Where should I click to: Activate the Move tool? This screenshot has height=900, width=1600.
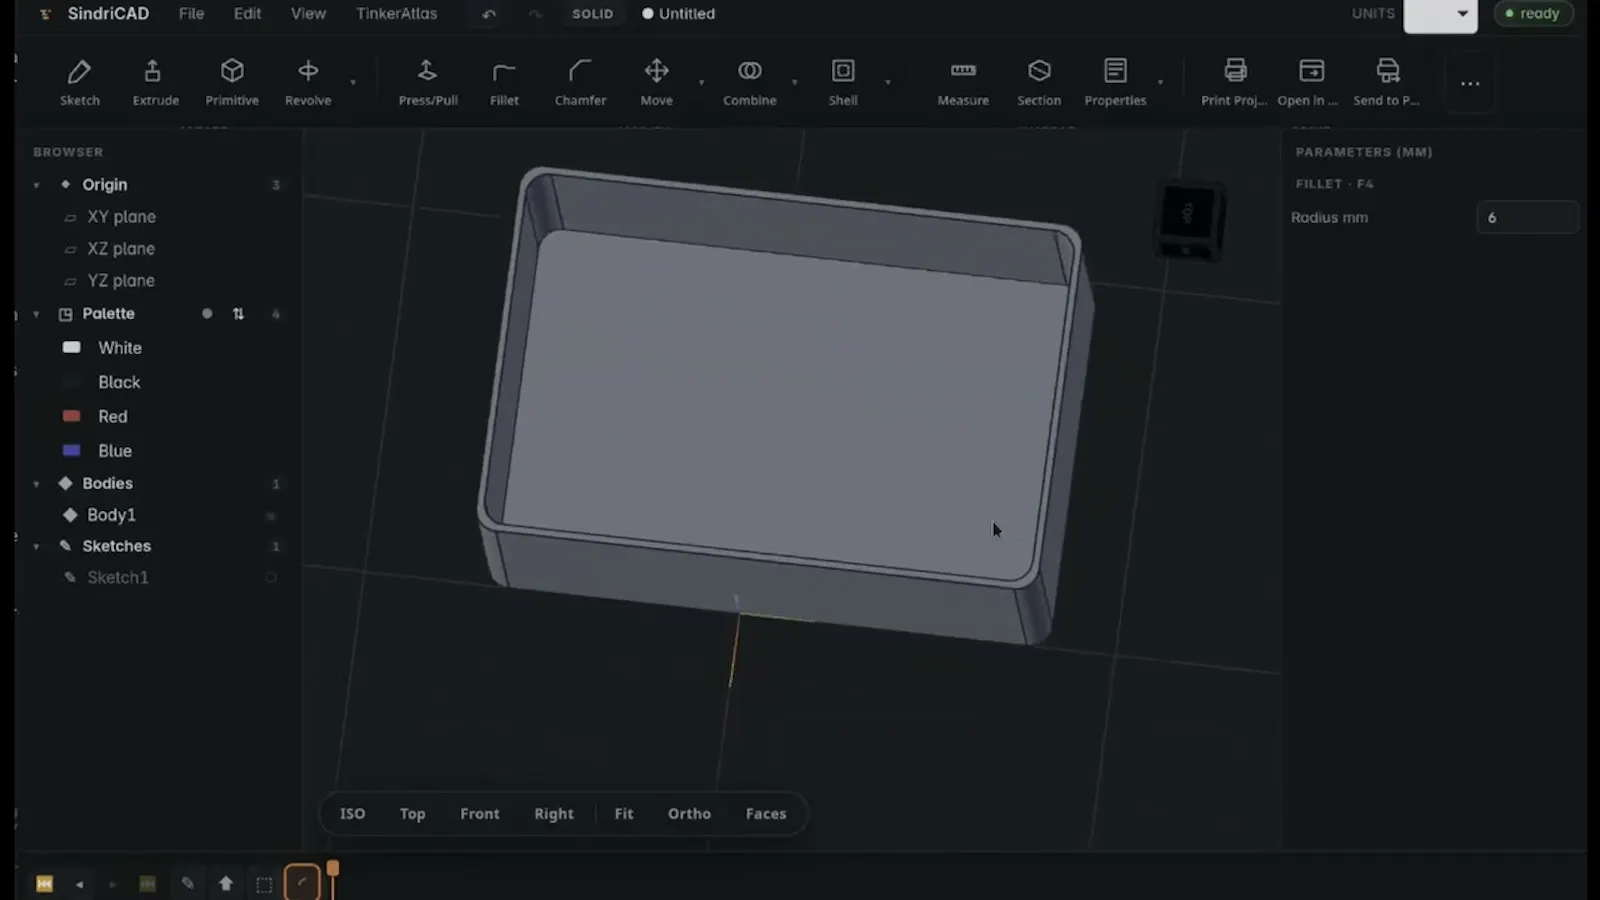(x=656, y=82)
